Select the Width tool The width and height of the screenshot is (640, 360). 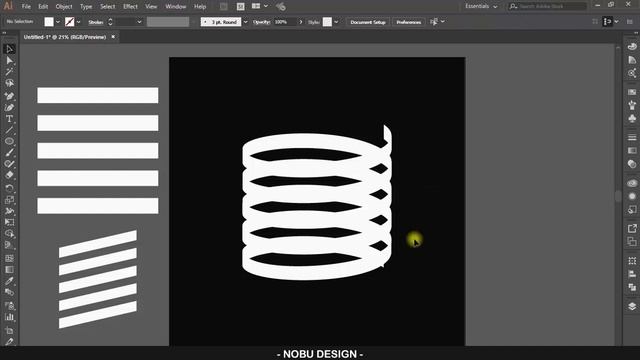pos(9,211)
